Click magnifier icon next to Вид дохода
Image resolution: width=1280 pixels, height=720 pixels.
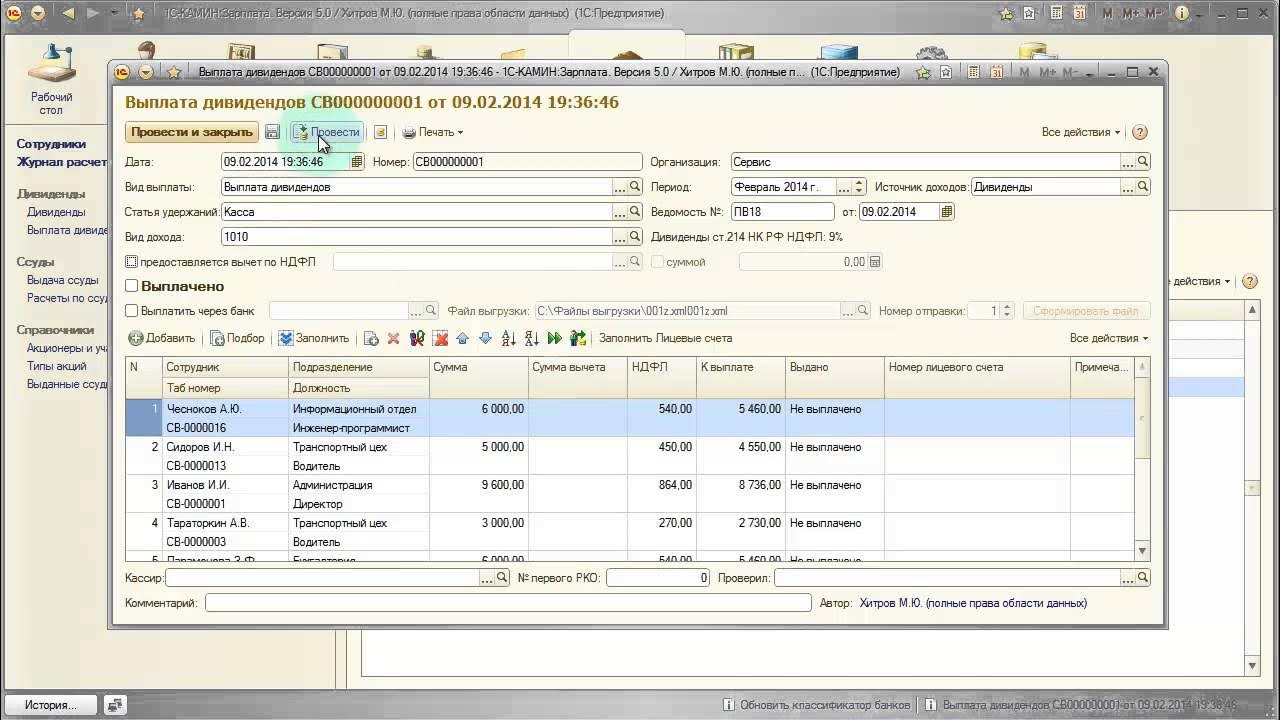coord(634,237)
